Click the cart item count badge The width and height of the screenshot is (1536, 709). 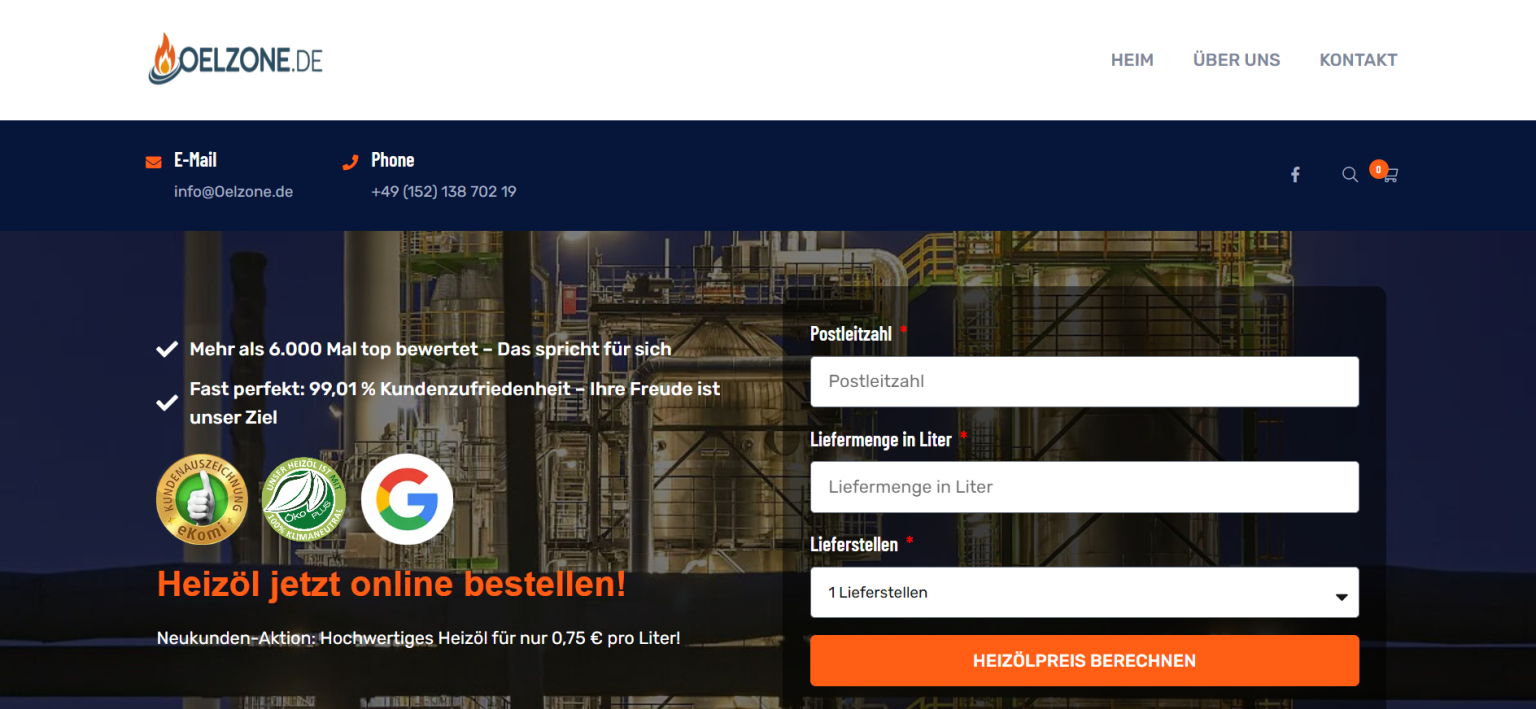tap(1378, 169)
